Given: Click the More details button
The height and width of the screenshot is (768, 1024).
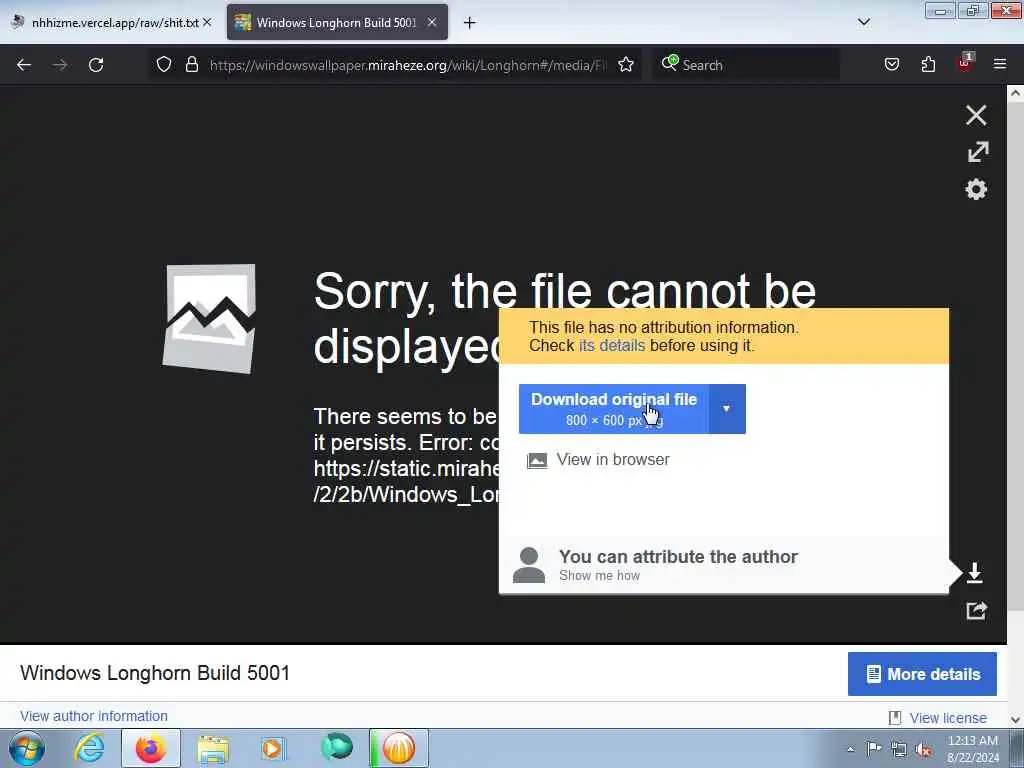Looking at the screenshot, I should pos(922,674).
